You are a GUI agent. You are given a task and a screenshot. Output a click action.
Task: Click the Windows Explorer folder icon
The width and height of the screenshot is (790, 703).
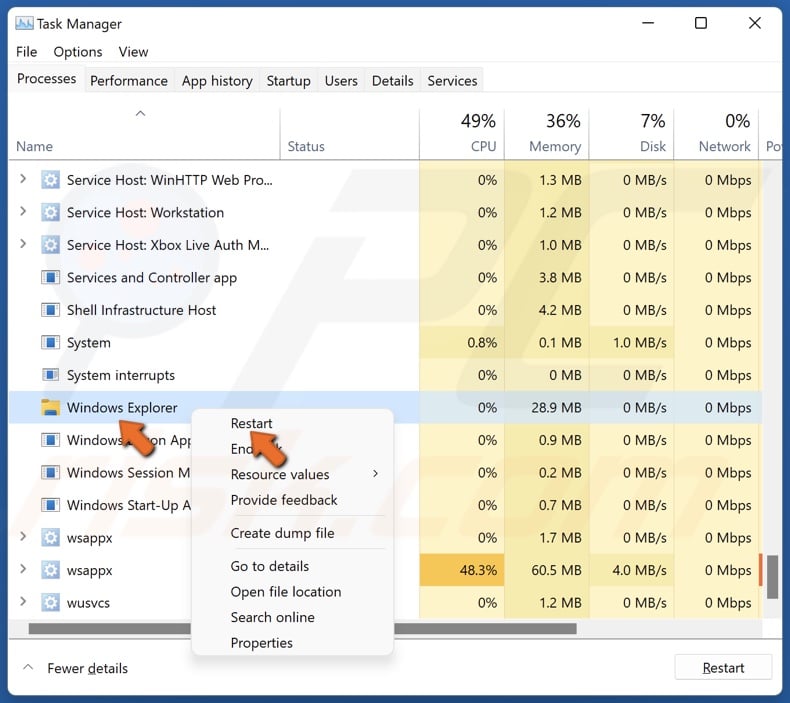pyautogui.click(x=50, y=407)
